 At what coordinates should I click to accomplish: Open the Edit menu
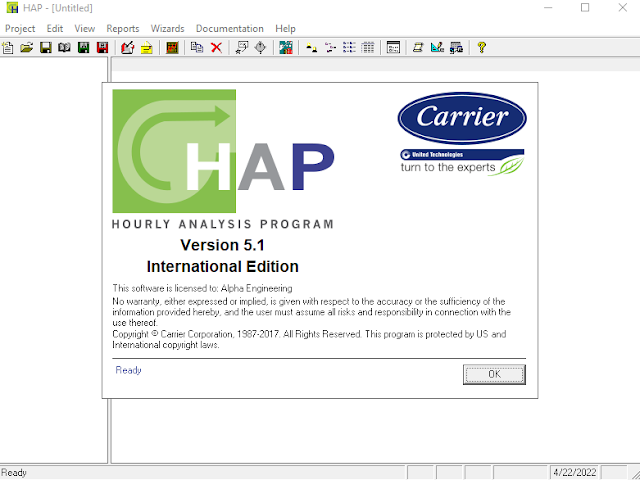(55, 29)
